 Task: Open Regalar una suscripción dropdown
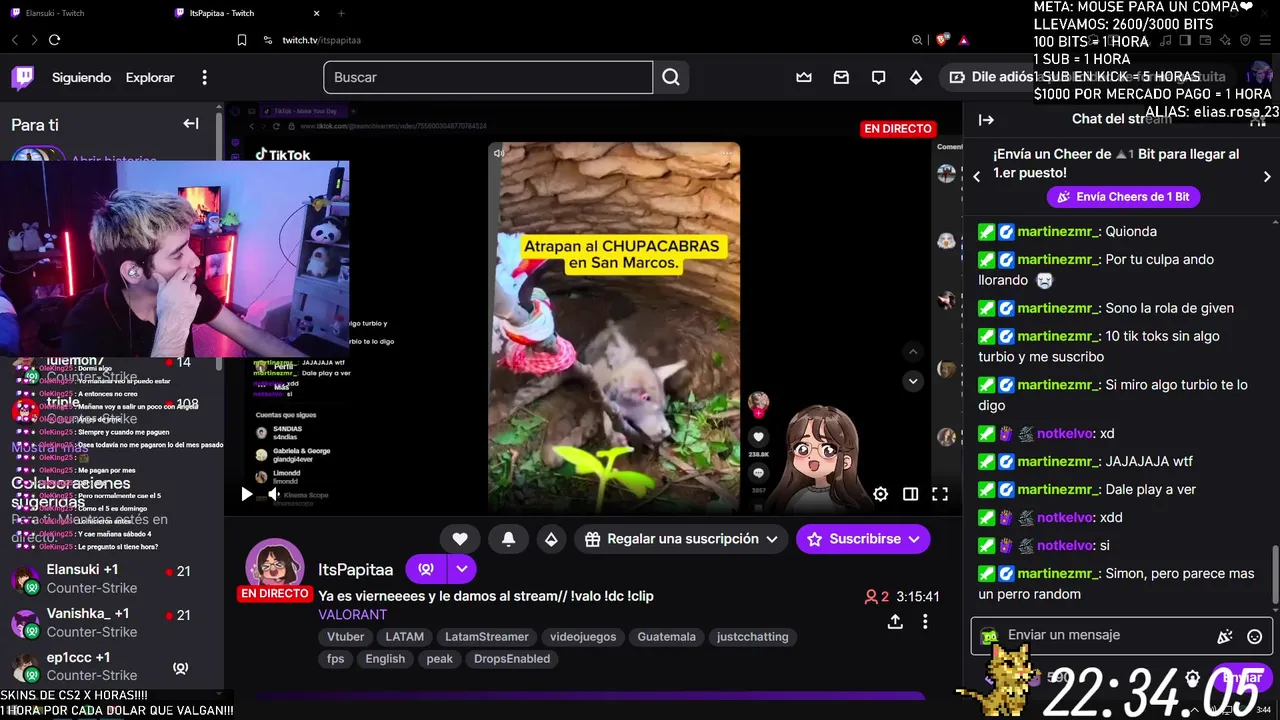(682, 539)
